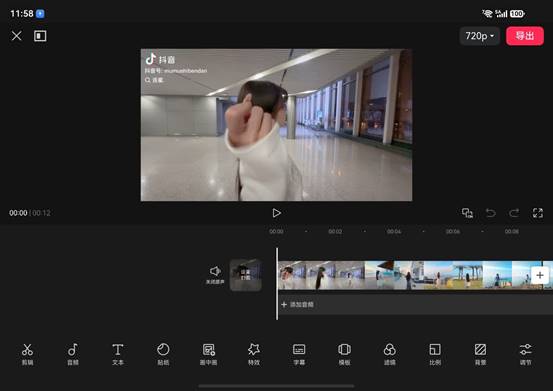Viewport: 553px width, 391px height.
Task: Open the 画中画 (picture-in-picture) tool
Action: click(208, 354)
